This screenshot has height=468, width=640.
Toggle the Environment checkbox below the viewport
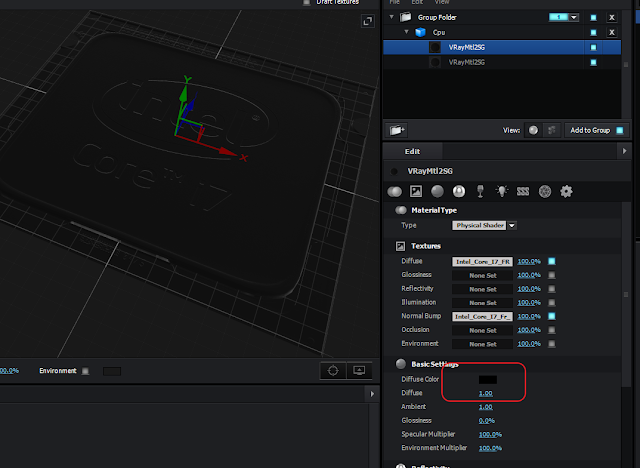(x=85, y=371)
